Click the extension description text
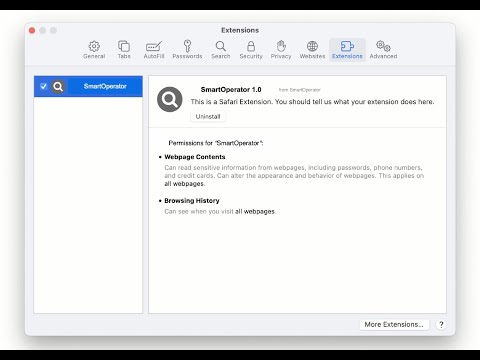 (312, 102)
